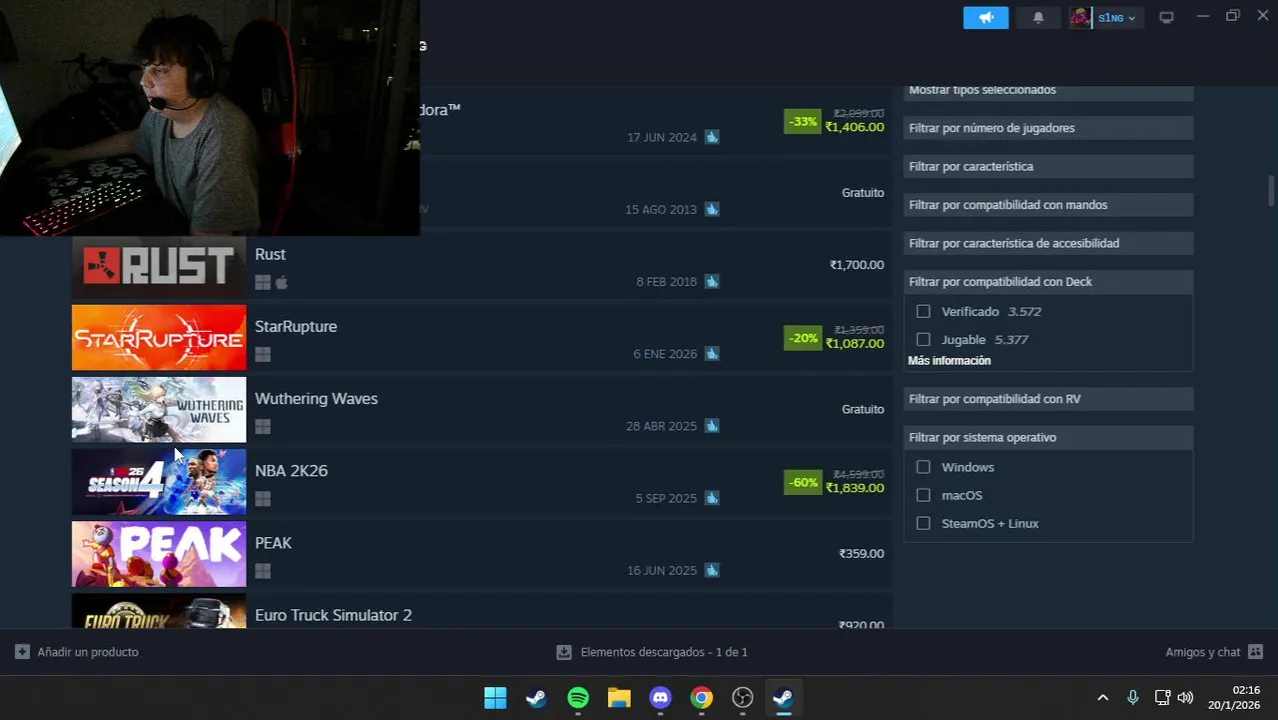
Task: Open the Amigos y chat icon
Action: [x=1256, y=652]
